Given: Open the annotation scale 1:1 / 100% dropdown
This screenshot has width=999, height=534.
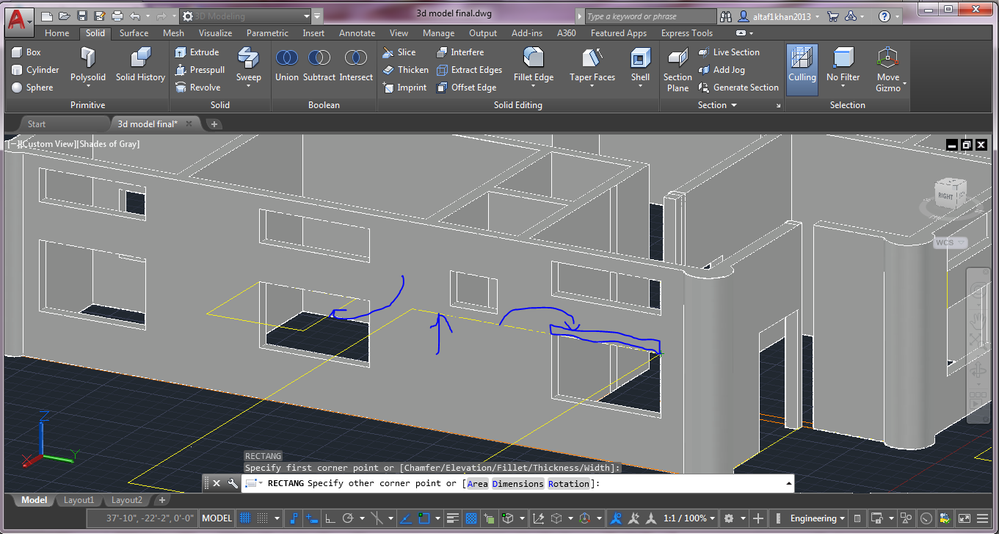Looking at the screenshot, I should (x=691, y=518).
